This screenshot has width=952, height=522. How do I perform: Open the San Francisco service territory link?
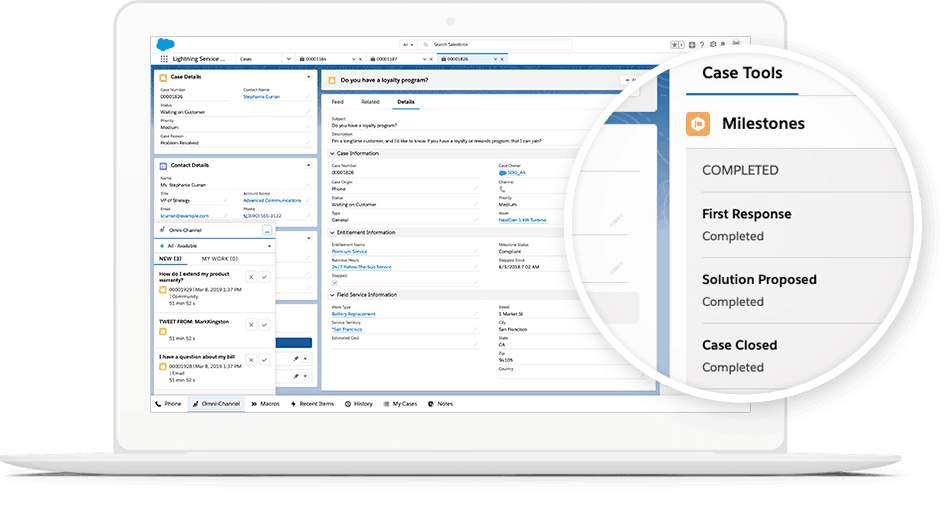click(x=347, y=330)
